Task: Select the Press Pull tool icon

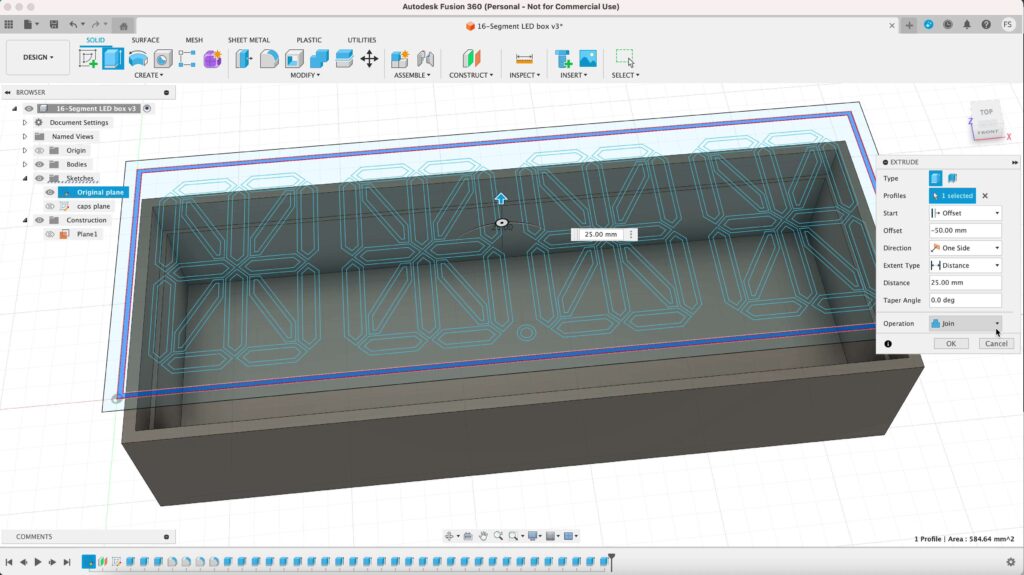Action: coord(244,59)
